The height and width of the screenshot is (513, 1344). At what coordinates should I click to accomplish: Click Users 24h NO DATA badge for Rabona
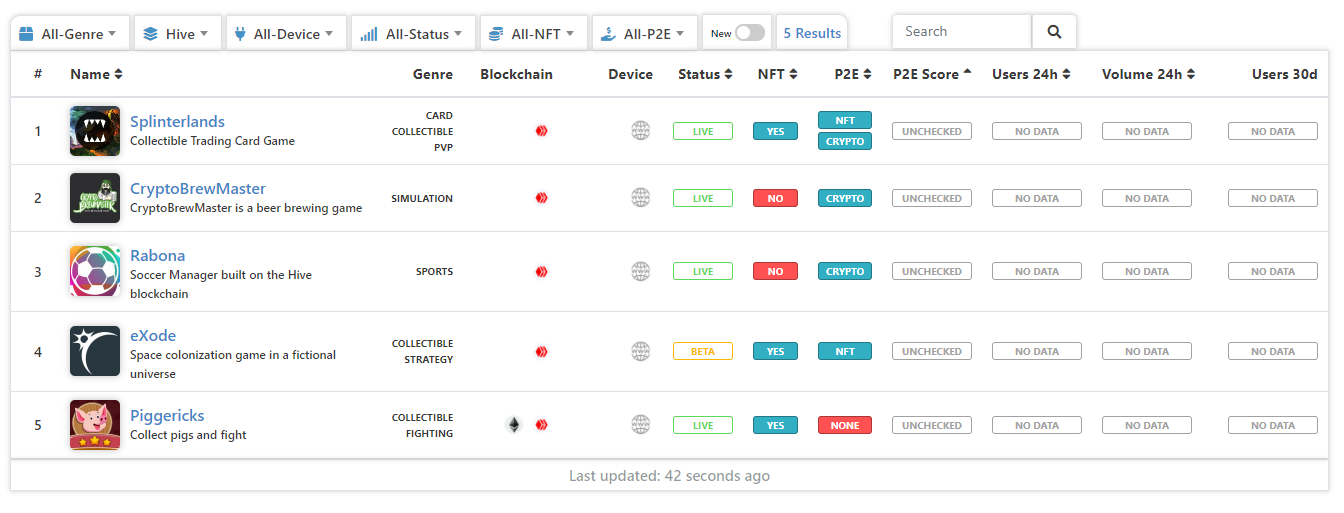pos(1037,271)
